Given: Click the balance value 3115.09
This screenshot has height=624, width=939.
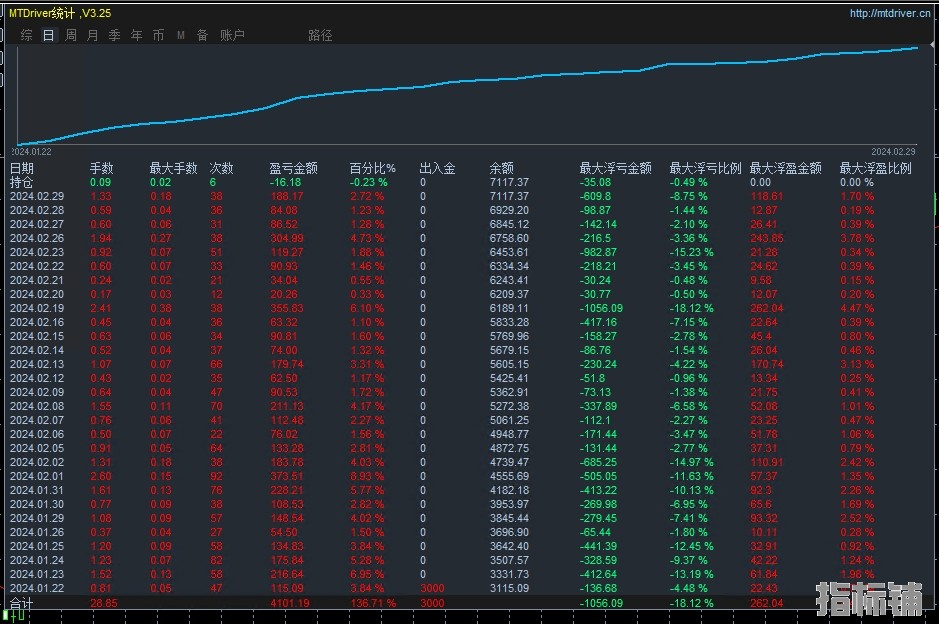Looking at the screenshot, I should coord(509,588).
